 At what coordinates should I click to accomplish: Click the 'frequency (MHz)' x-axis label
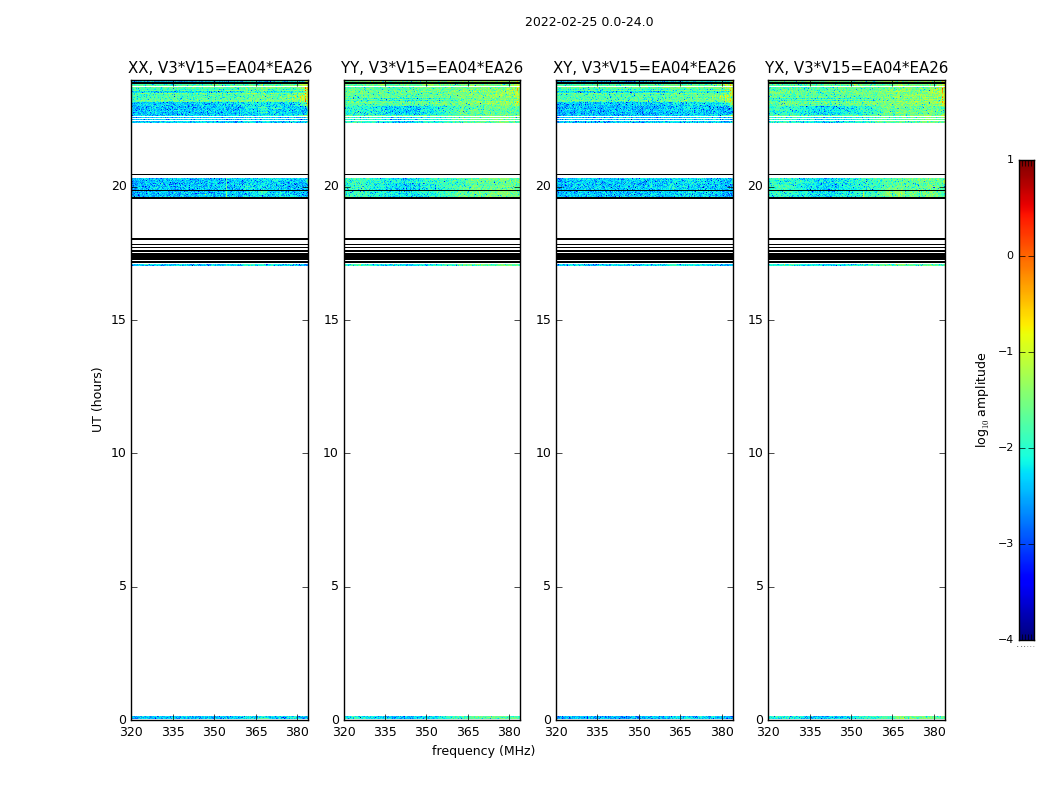click(483, 751)
